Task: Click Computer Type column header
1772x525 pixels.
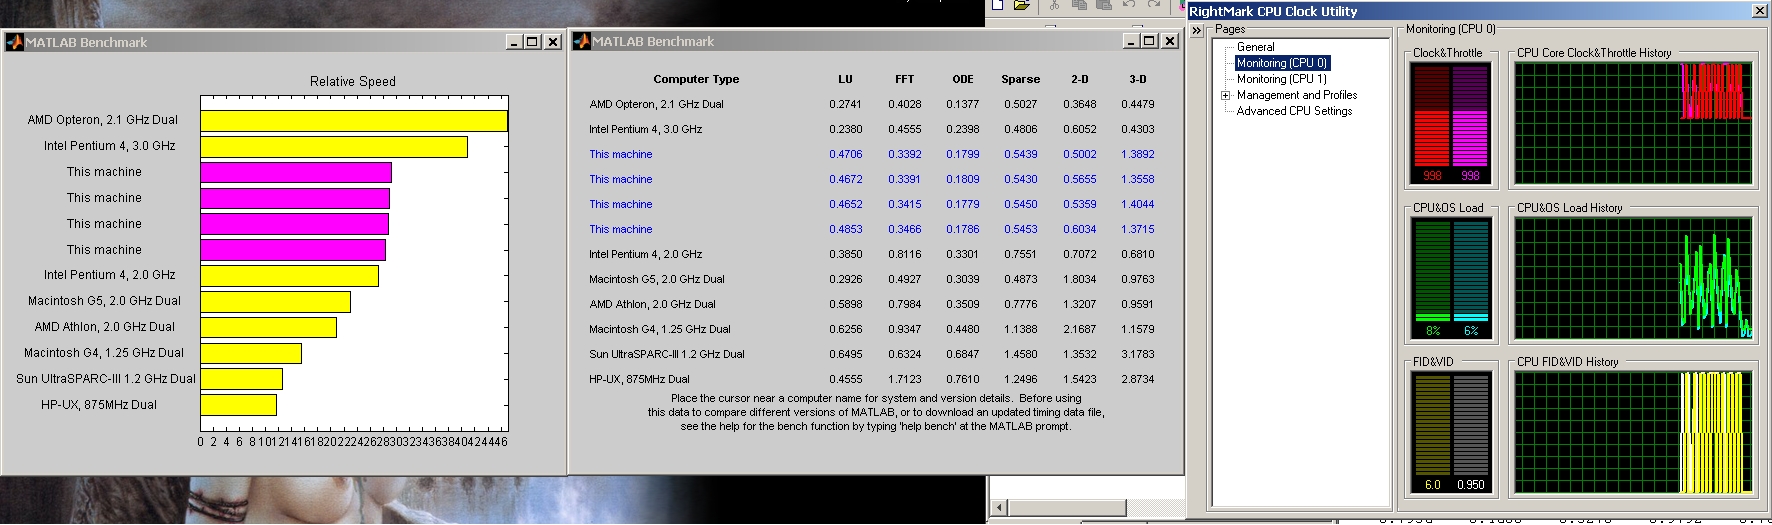Action: coord(696,79)
